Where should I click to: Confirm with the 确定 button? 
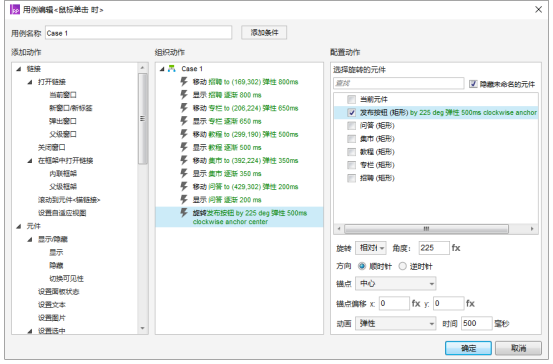[468, 348]
